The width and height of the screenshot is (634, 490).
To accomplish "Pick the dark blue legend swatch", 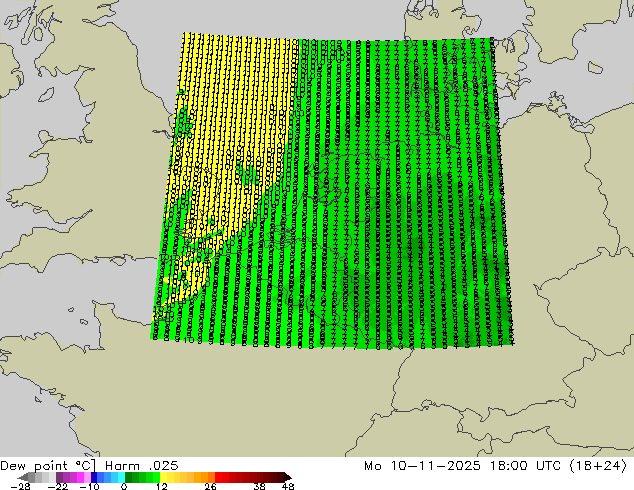I will pyautogui.click(x=94, y=478).
